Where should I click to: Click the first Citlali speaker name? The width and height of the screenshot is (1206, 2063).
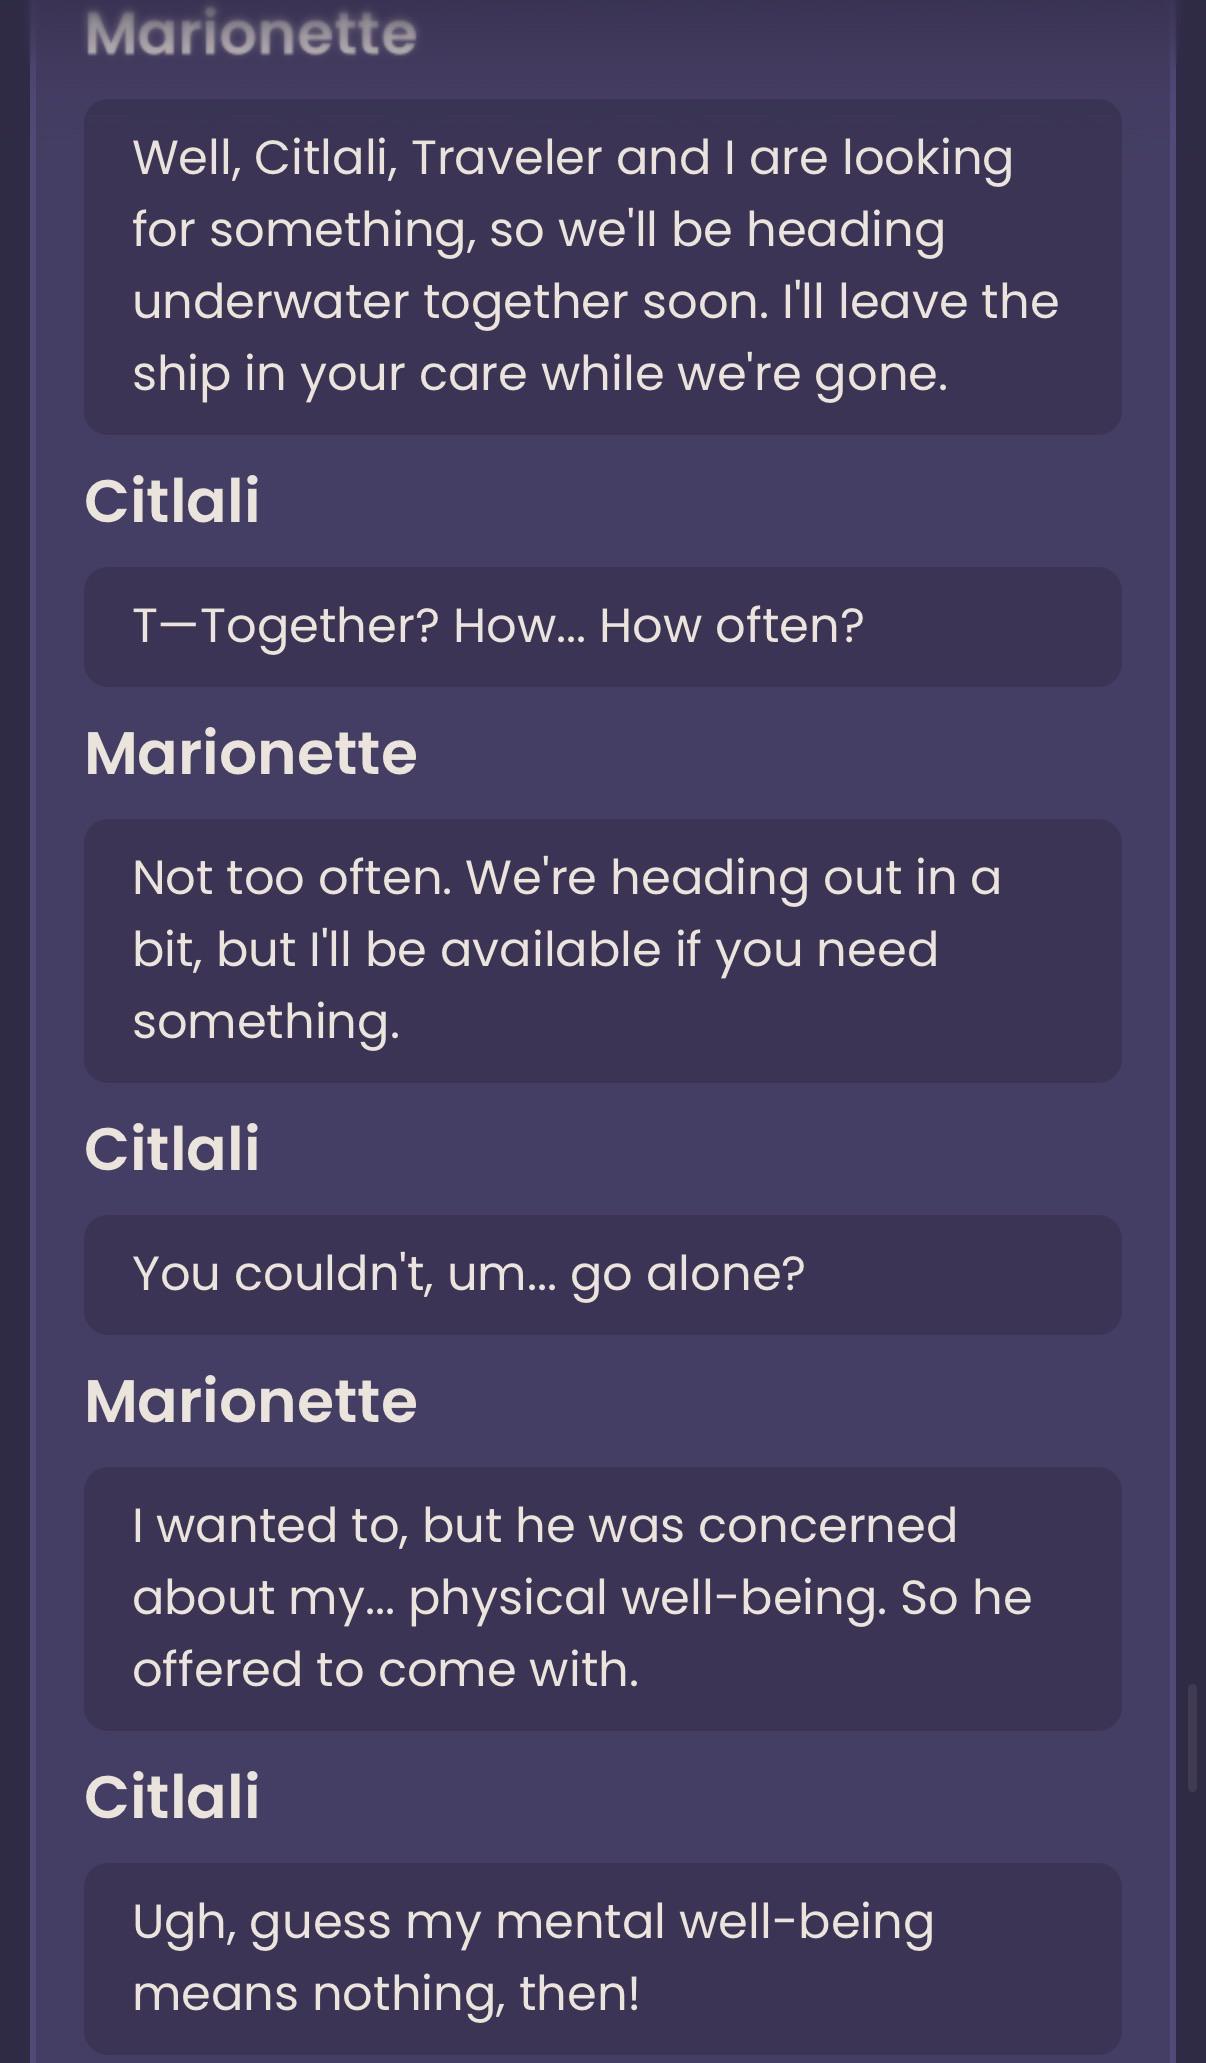pyautogui.click(x=172, y=500)
